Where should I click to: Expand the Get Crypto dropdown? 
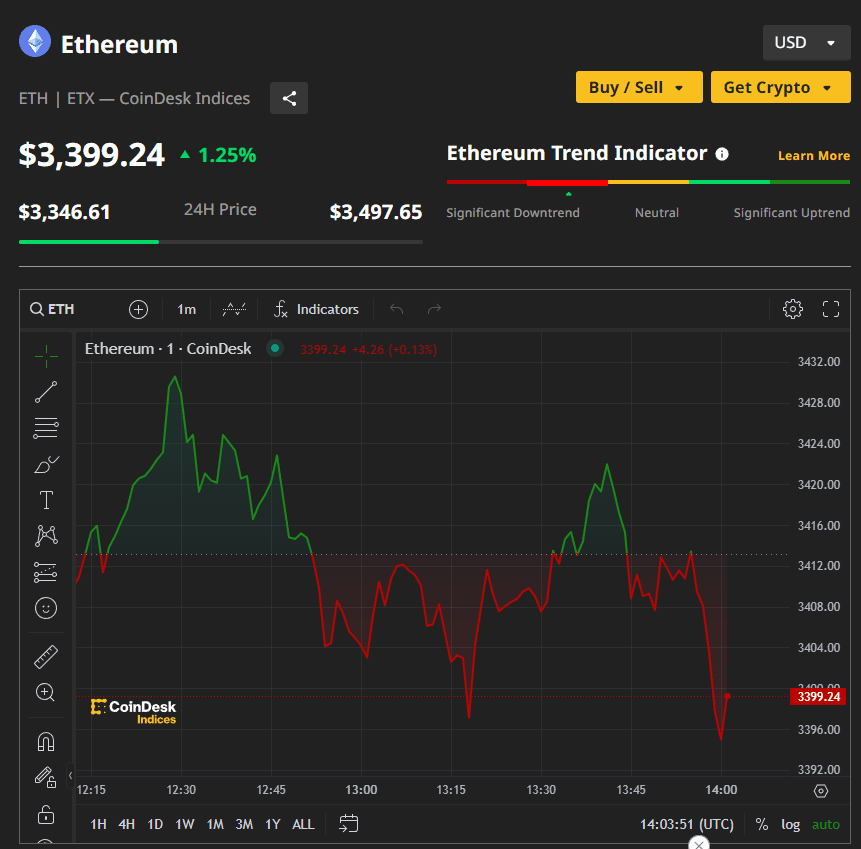[780, 87]
